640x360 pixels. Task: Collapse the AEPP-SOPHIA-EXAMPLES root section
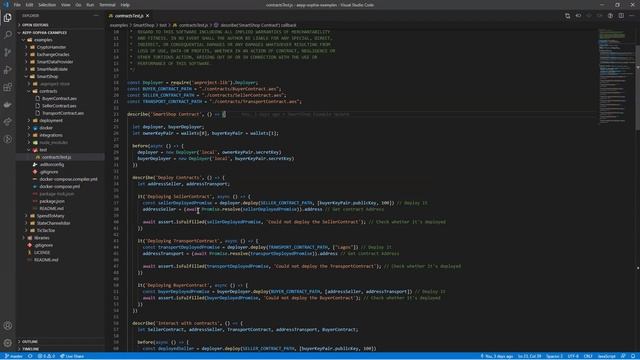60,32
